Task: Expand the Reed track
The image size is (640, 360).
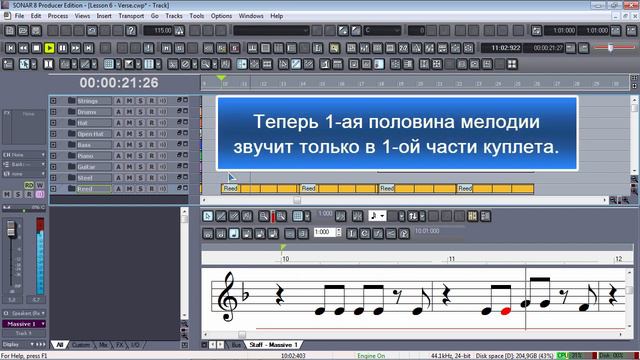Action: coord(53,189)
